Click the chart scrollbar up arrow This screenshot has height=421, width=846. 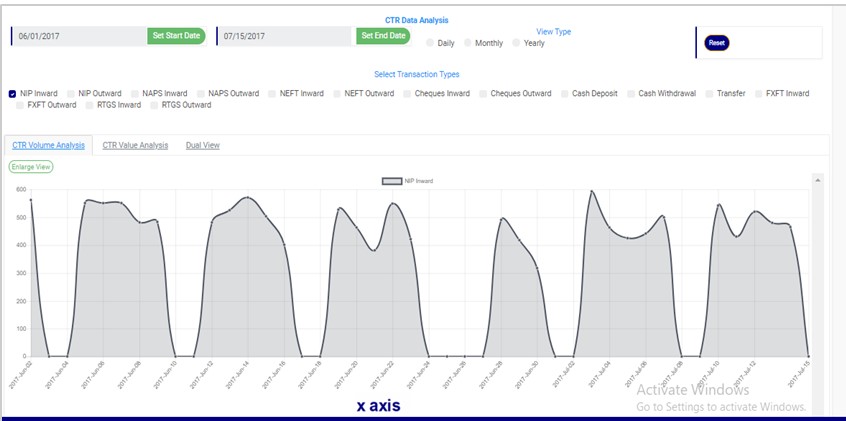click(x=818, y=181)
